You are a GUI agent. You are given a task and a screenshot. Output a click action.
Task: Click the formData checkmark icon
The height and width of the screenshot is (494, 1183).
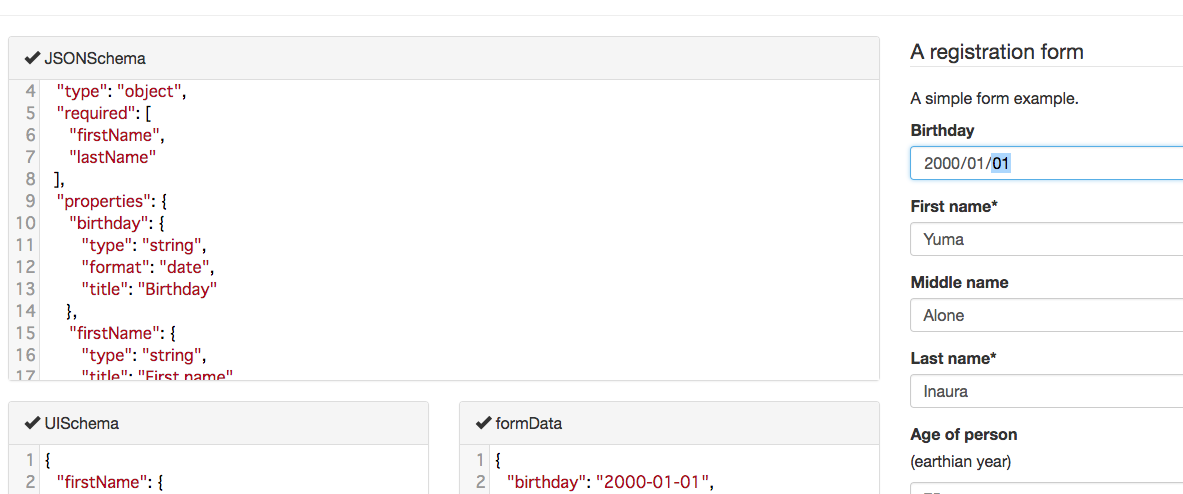484,423
